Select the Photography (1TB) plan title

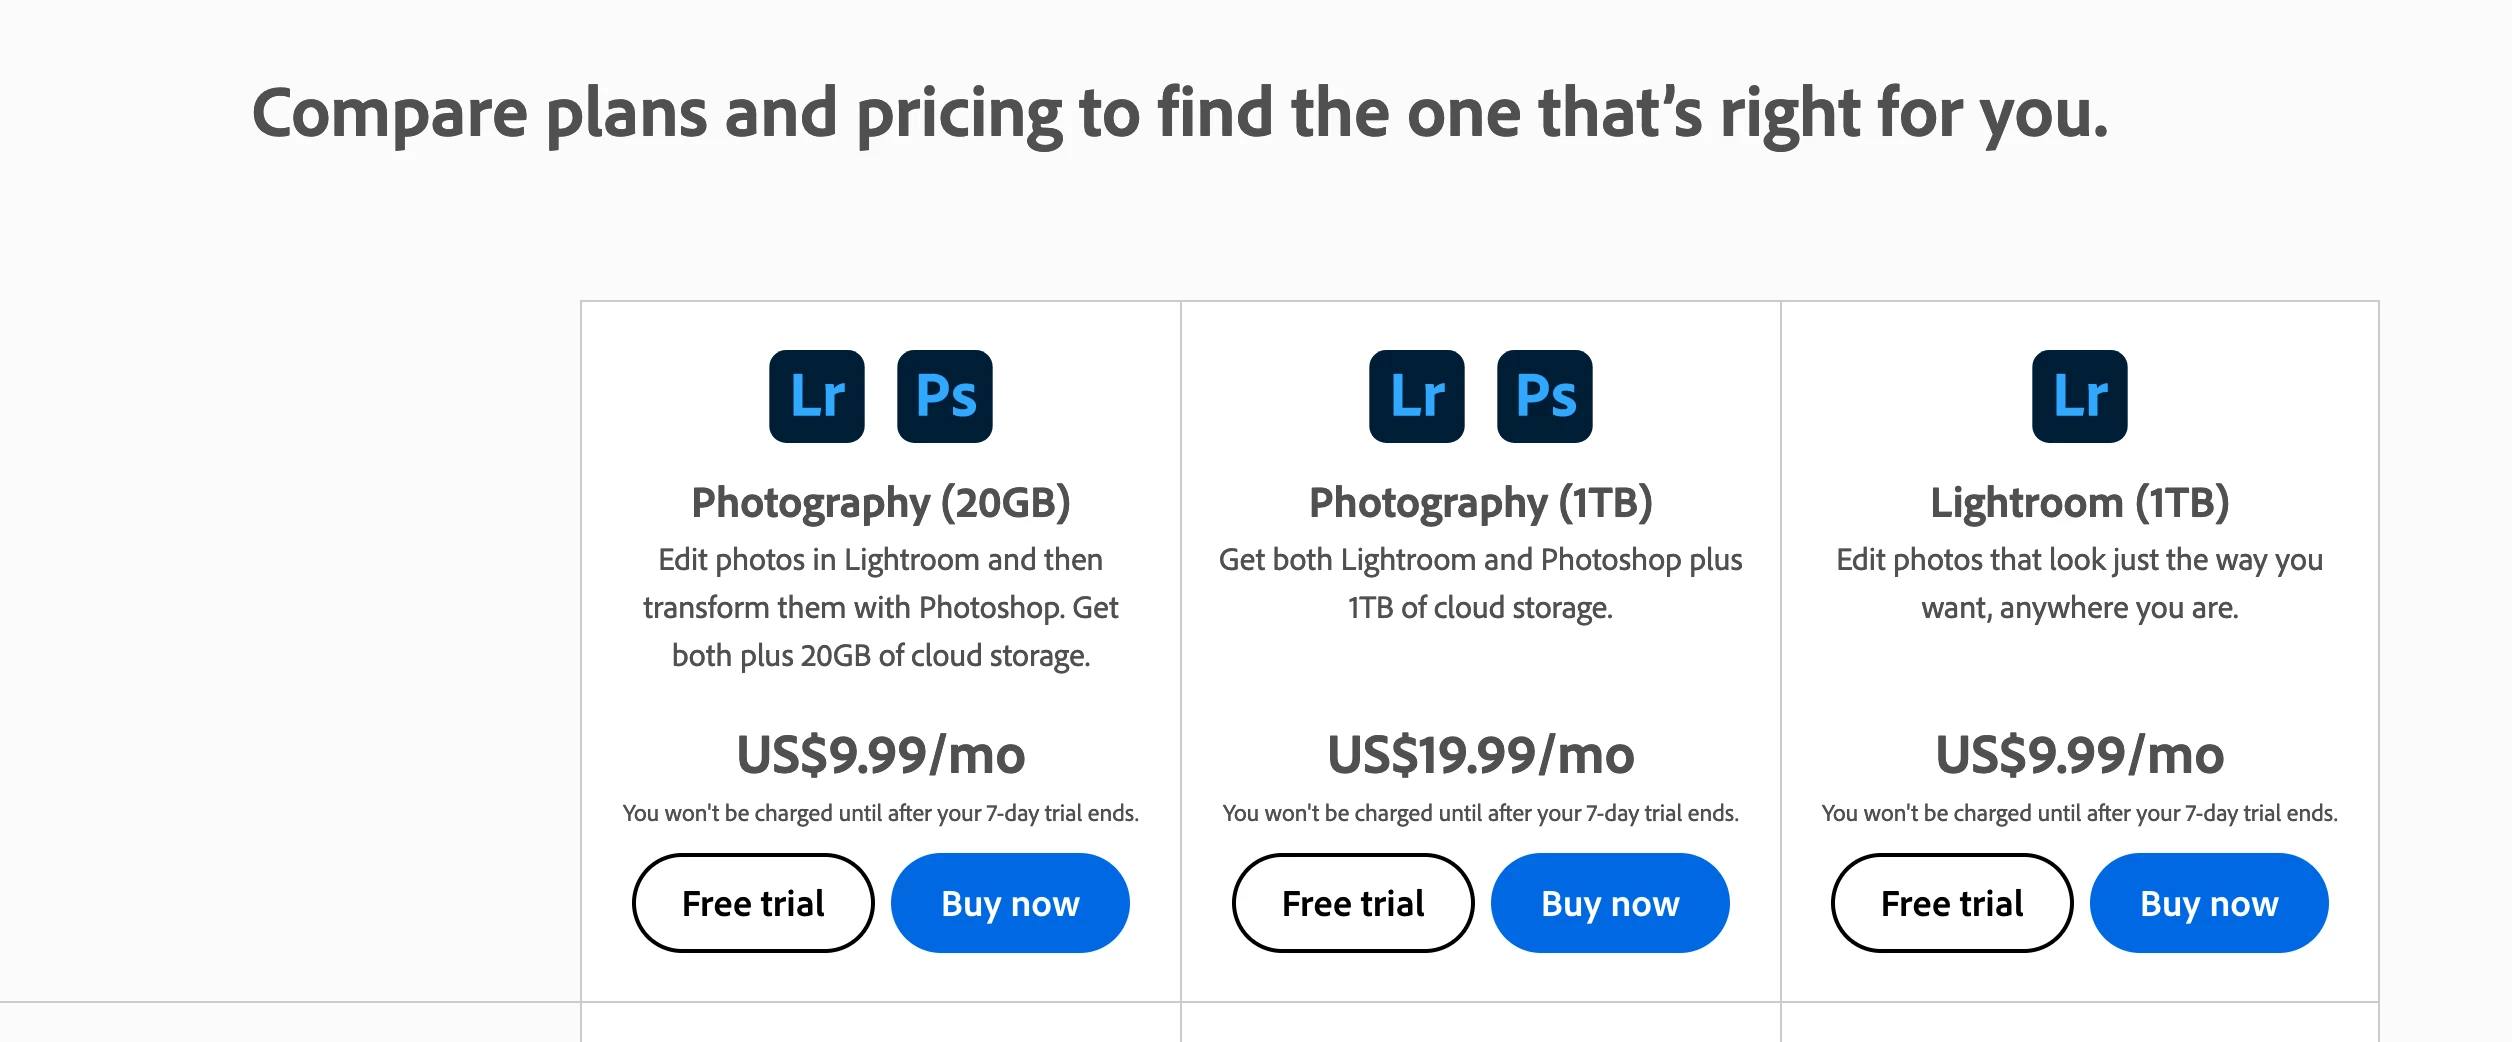(x=1481, y=503)
